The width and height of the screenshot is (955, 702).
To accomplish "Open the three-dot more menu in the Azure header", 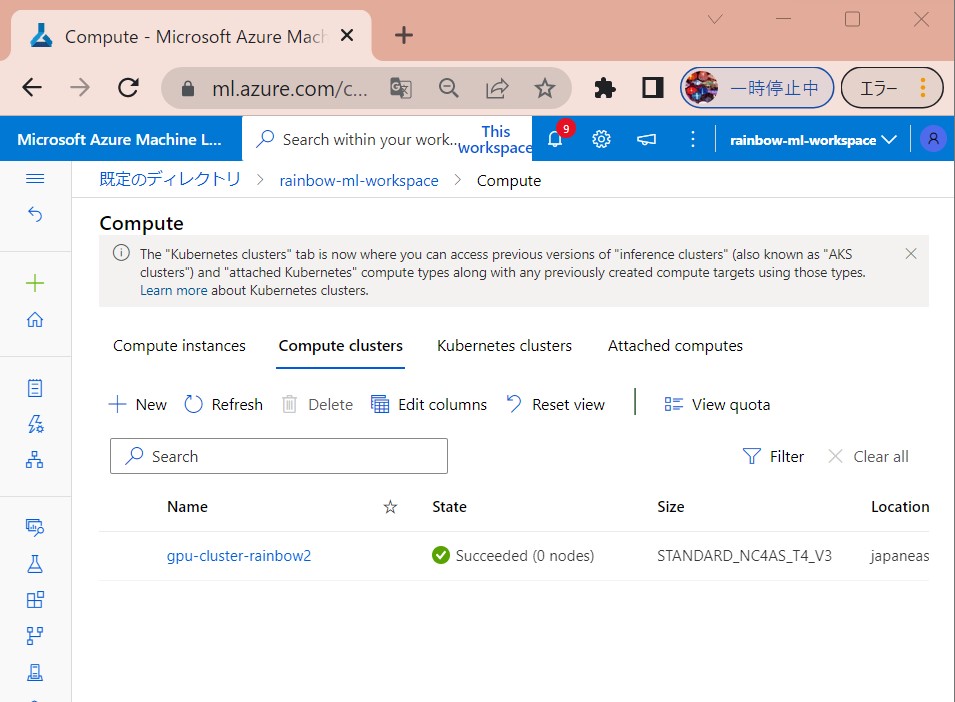I will [x=692, y=139].
